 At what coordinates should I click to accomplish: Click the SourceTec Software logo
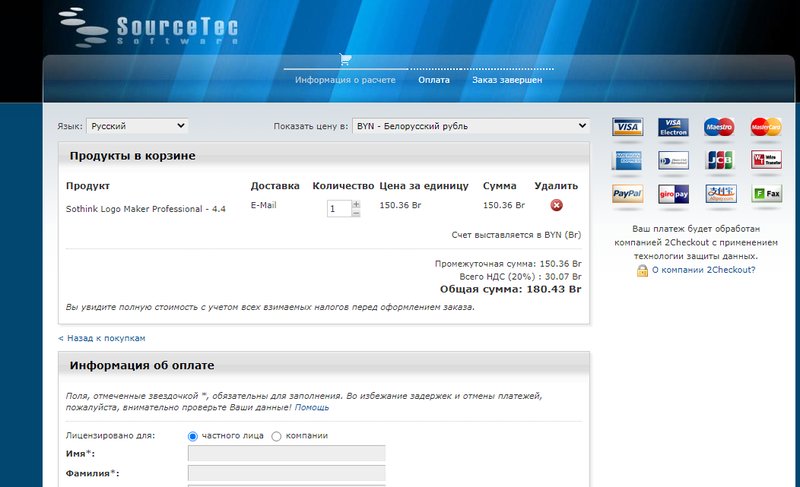[x=148, y=28]
